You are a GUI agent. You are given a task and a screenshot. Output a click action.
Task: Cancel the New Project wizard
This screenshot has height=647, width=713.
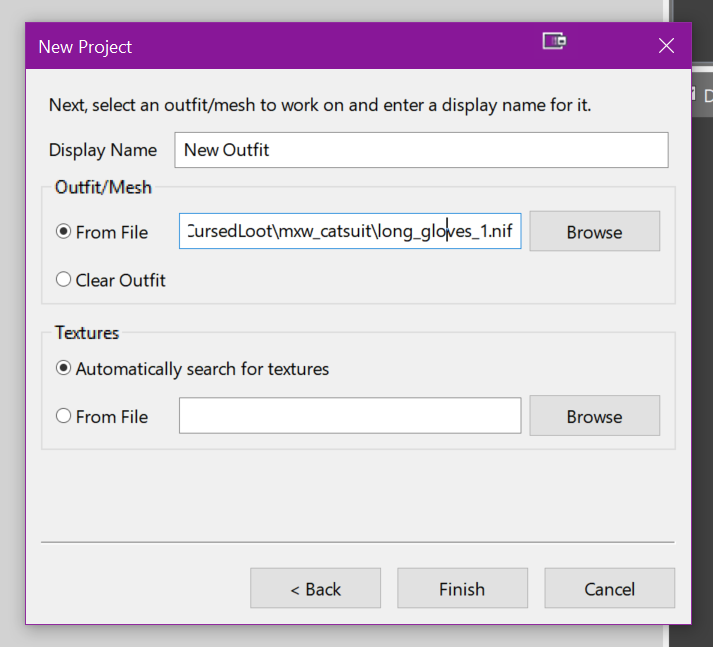(610, 588)
